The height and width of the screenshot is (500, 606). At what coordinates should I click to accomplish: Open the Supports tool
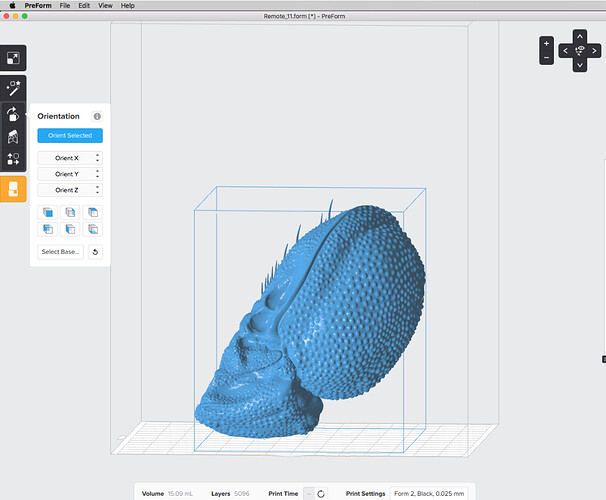click(x=14, y=136)
